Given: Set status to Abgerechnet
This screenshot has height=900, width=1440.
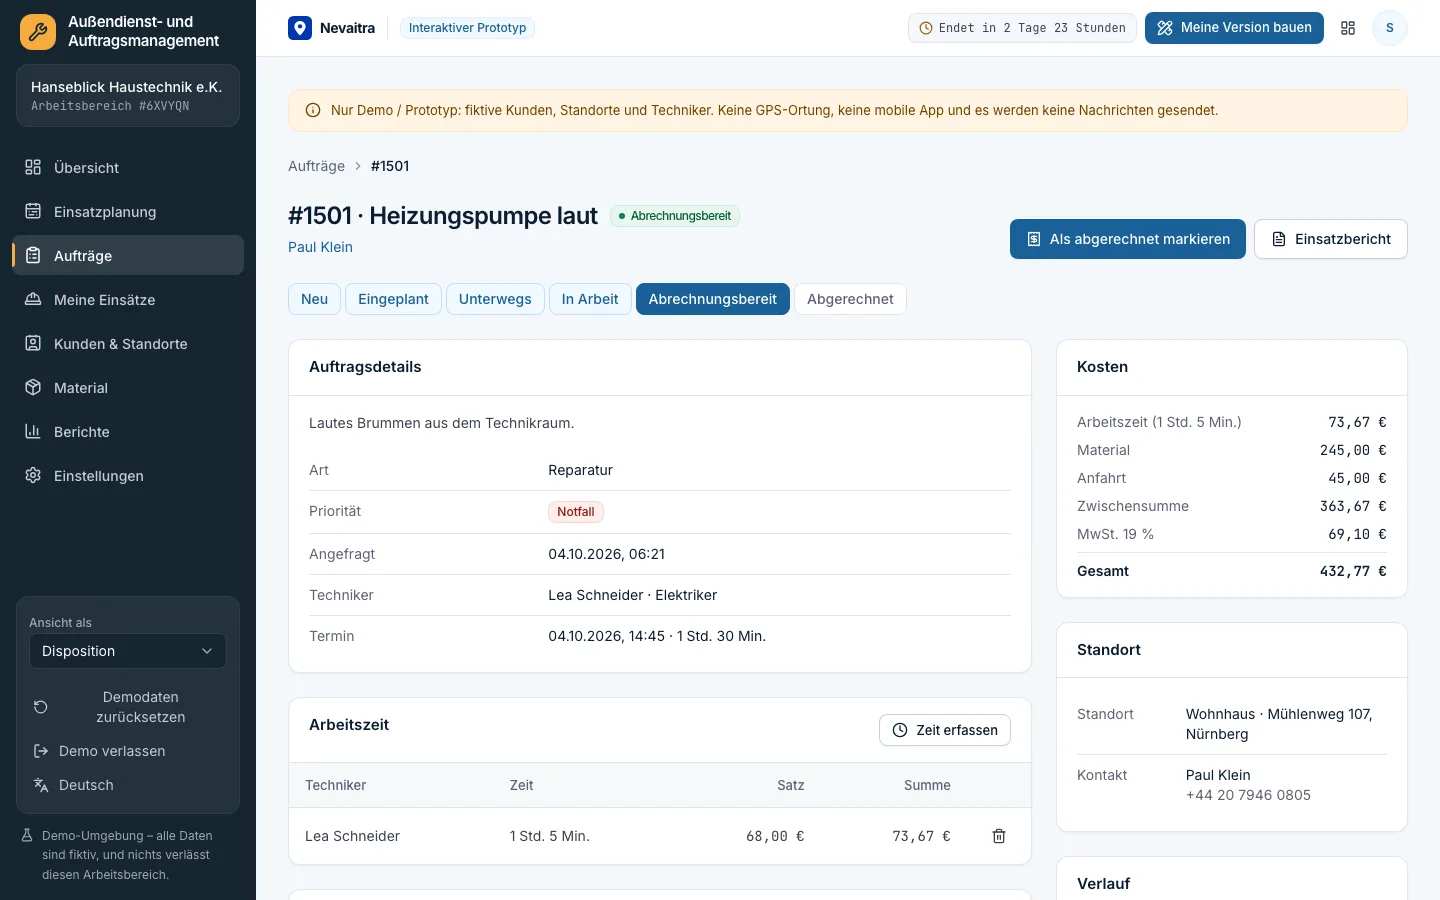Looking at the screenshot, I should click(850, 299).
